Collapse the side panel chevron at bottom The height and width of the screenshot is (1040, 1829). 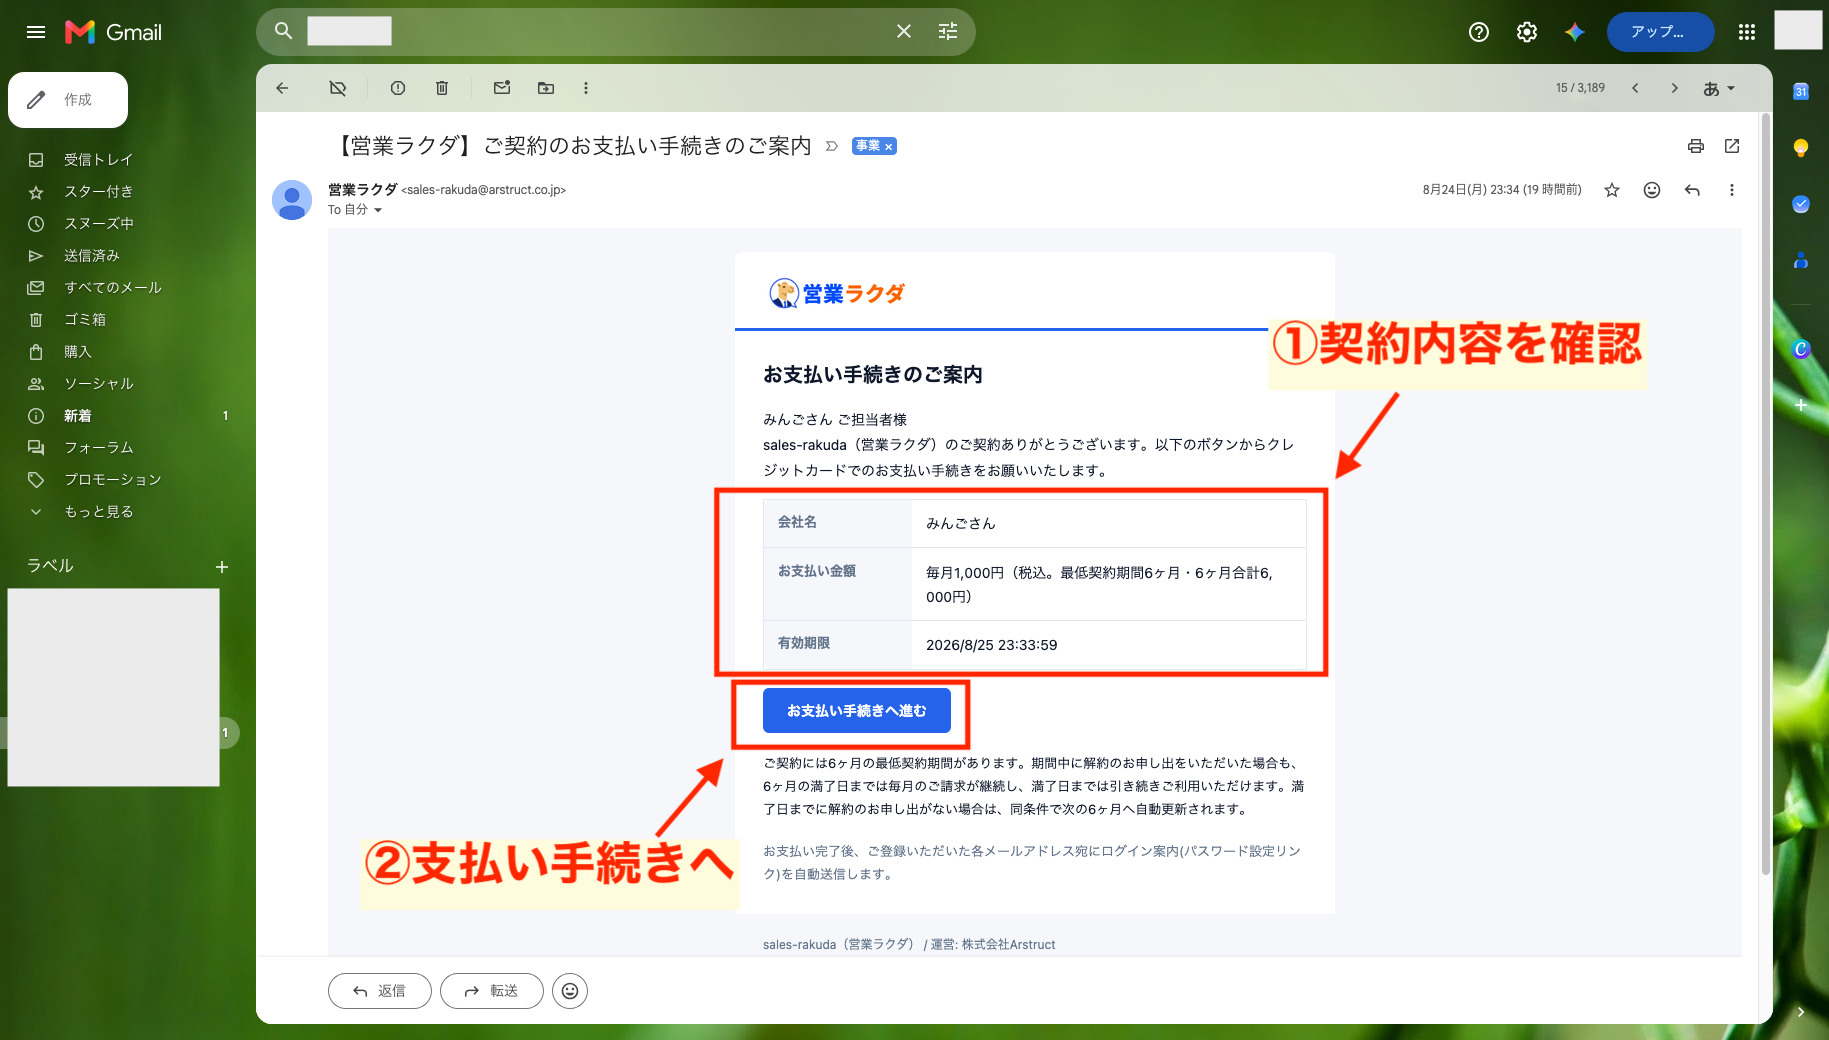tap(1801, 1012)
